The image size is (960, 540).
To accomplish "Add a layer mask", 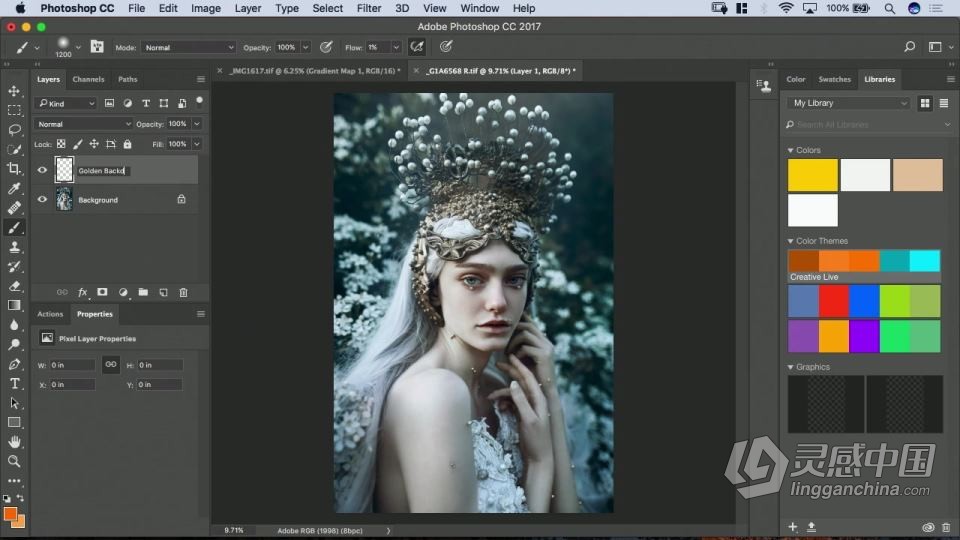I will coord(102,293).
